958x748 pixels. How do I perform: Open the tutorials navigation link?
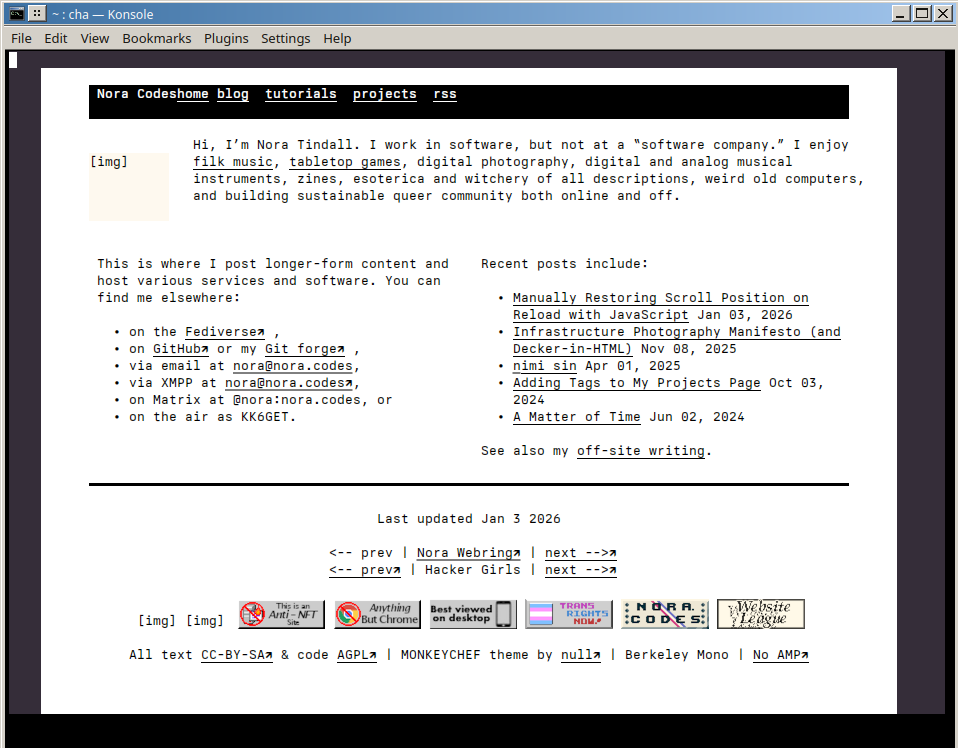[x=301, y=94]
